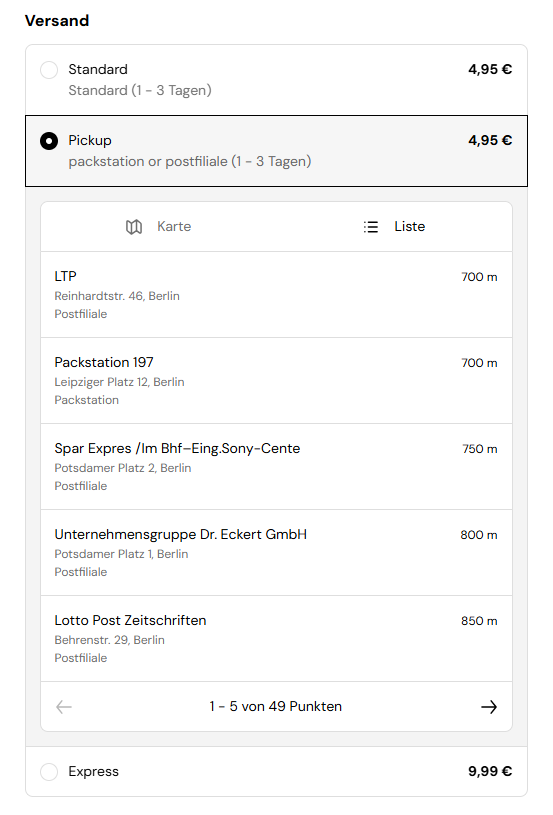
Task: Click the previous page arrow
Action: coord(64,707)
